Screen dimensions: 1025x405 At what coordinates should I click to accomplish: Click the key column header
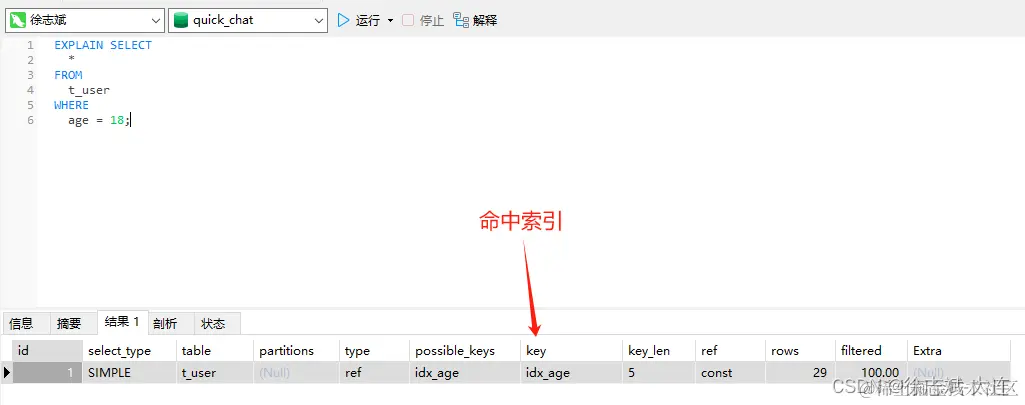coord(571,351)
